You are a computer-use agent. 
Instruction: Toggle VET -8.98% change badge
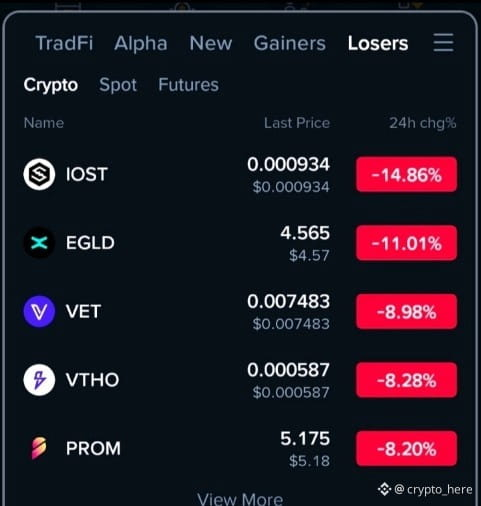click(406, 312)
